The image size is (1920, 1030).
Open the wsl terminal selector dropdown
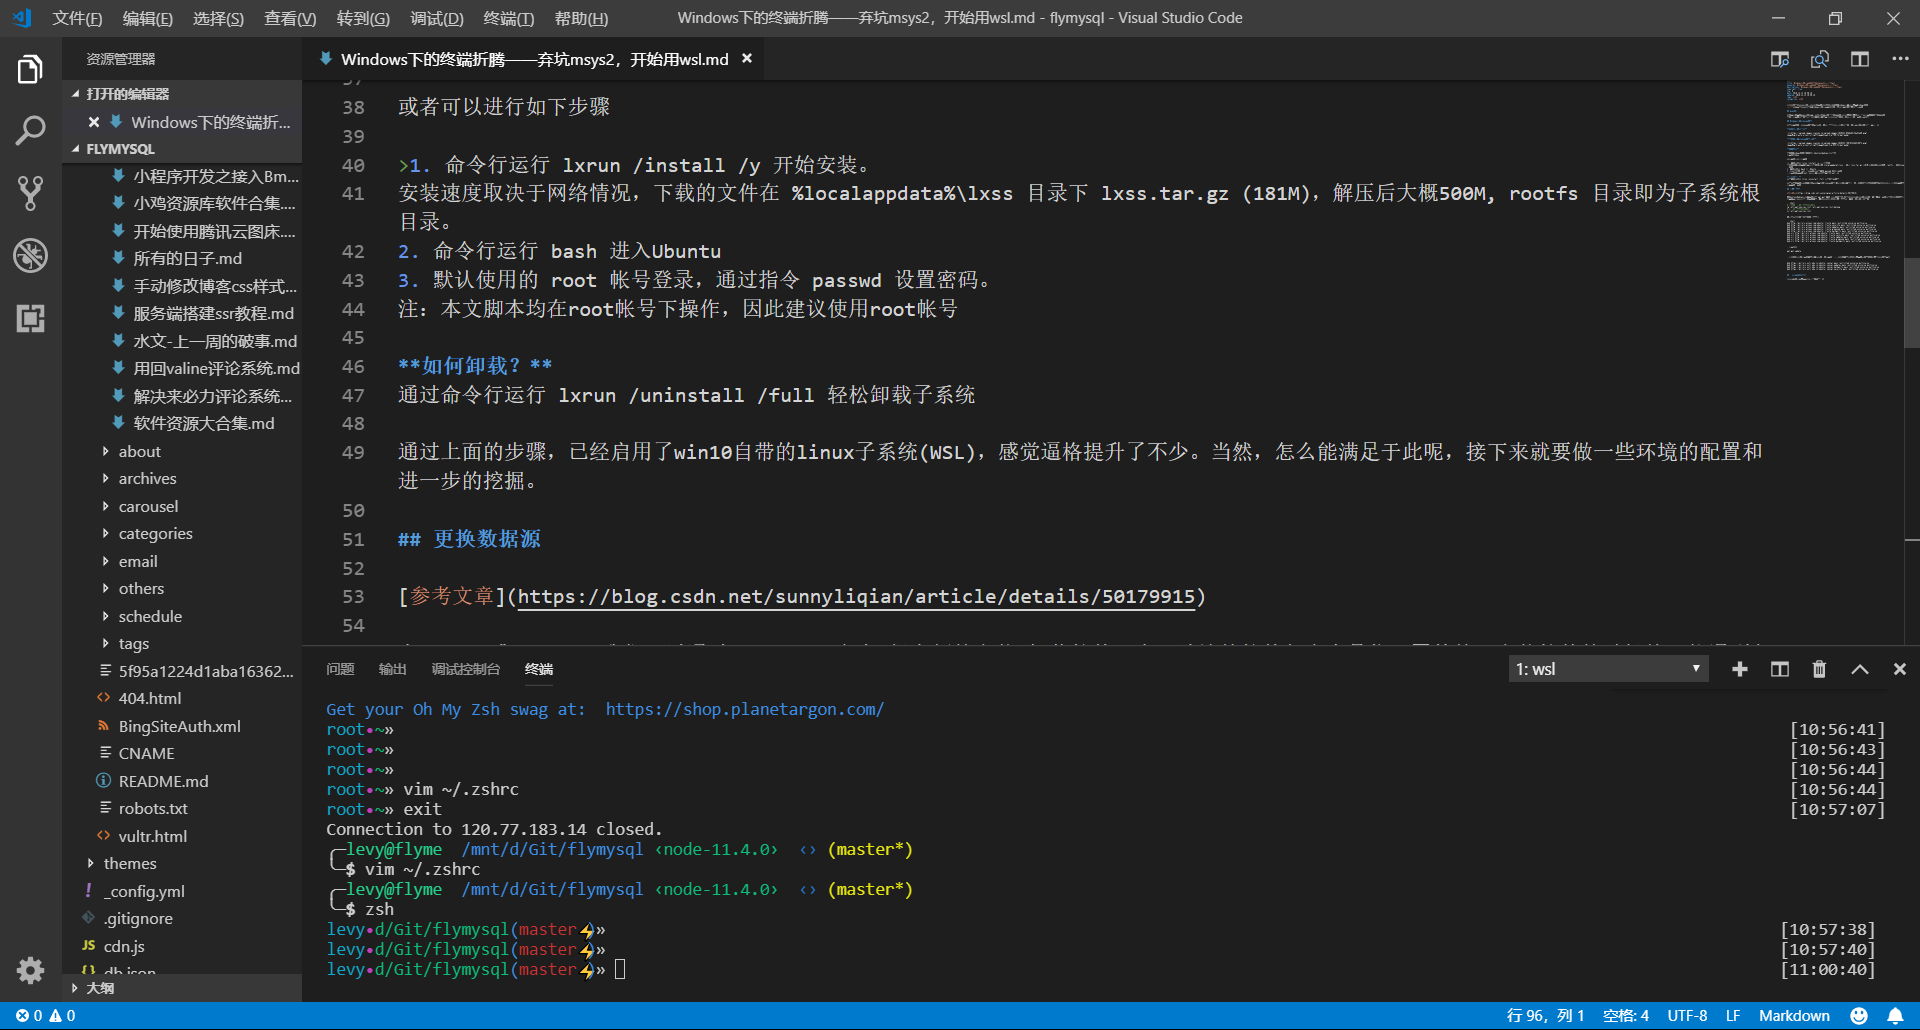click(1607, 669)
